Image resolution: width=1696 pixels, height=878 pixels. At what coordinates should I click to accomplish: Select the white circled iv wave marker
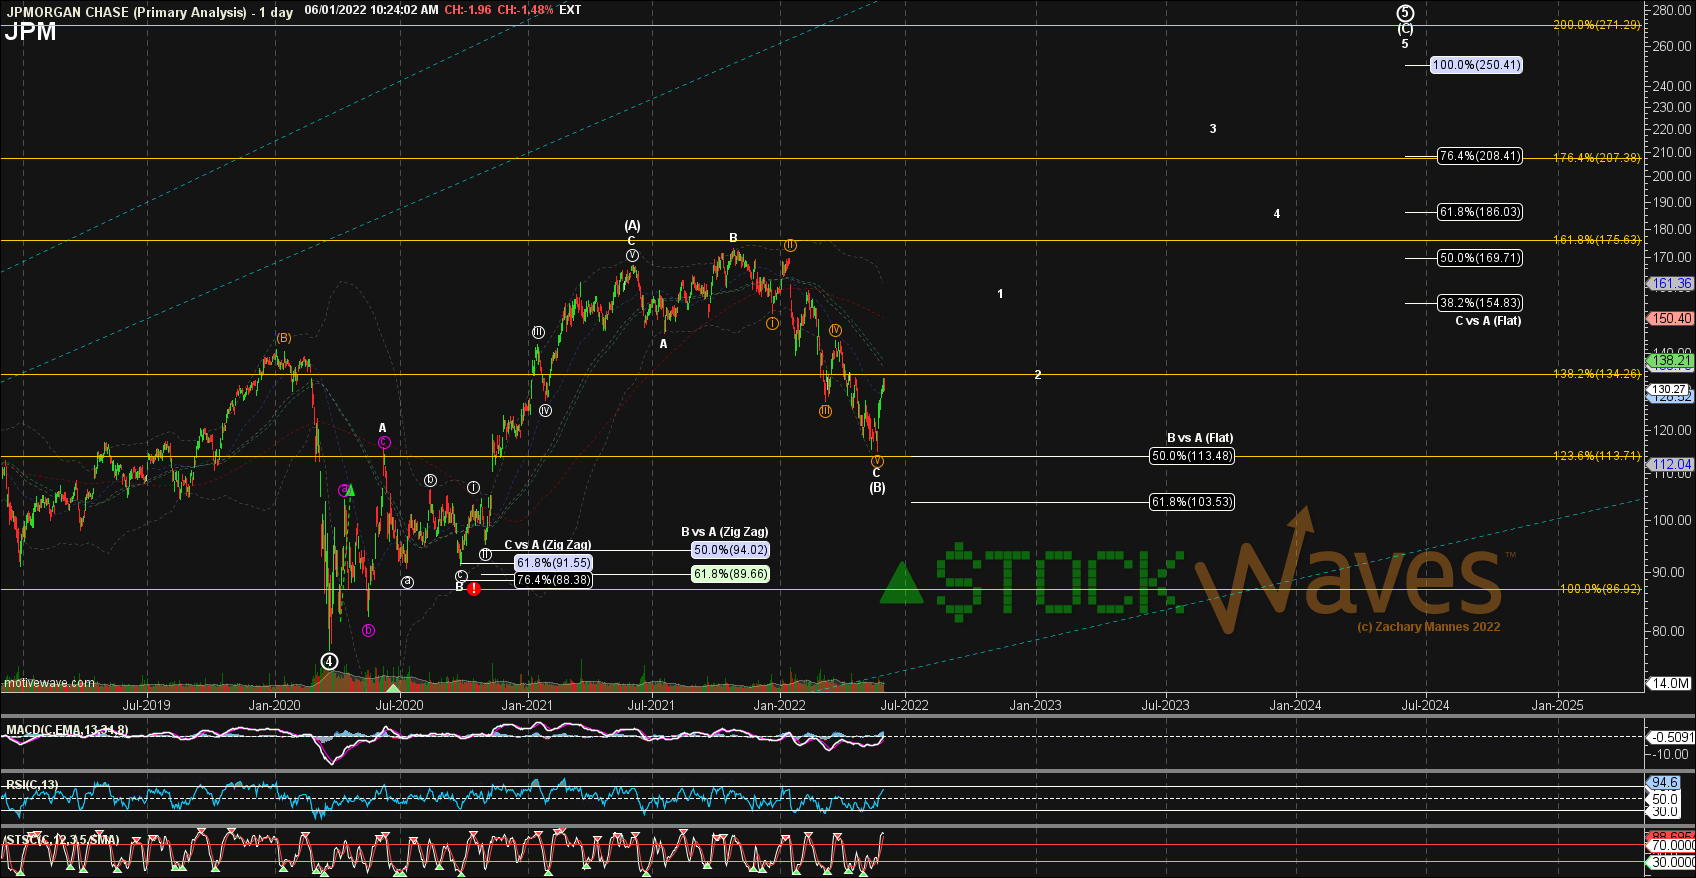coord(545,410)
